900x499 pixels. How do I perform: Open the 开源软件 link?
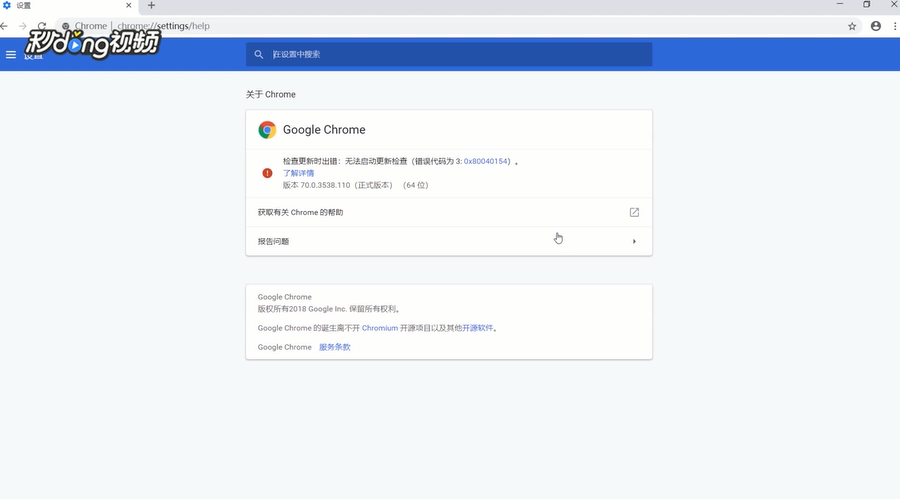[x=478, y=328]
